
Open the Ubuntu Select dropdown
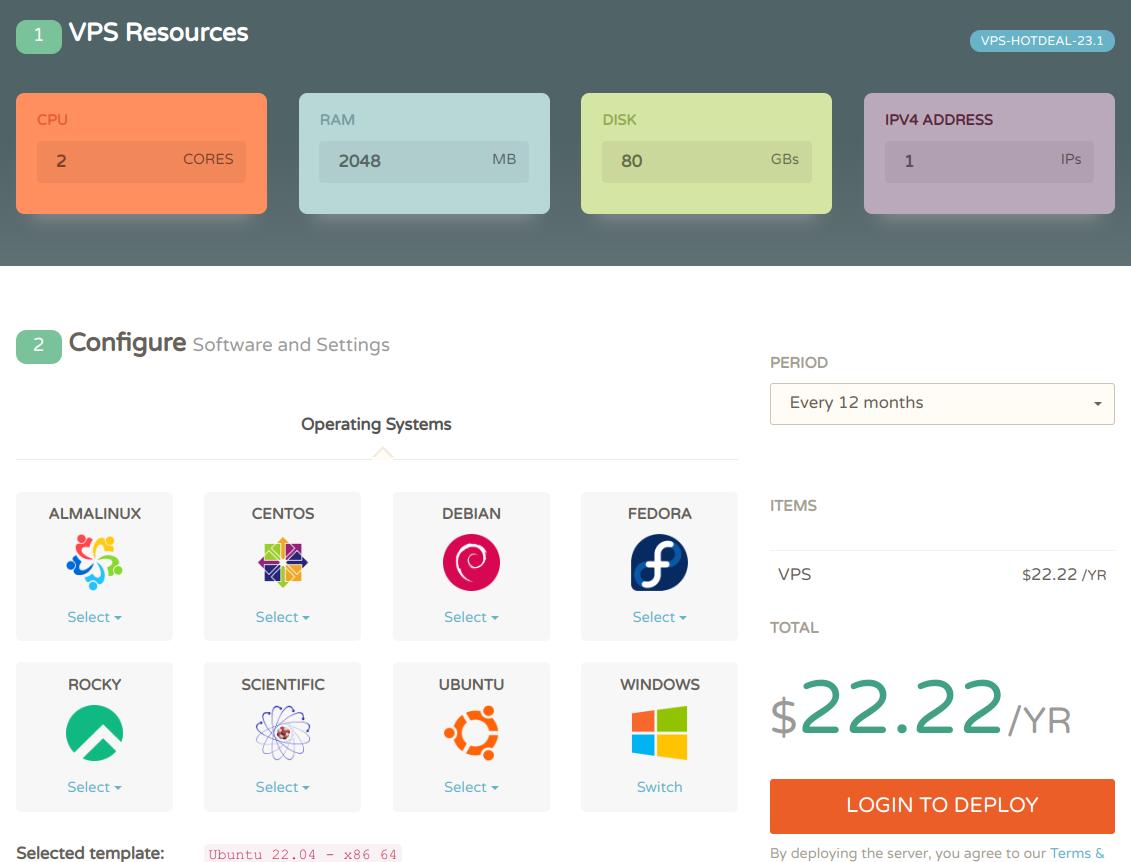coord(471,787)
